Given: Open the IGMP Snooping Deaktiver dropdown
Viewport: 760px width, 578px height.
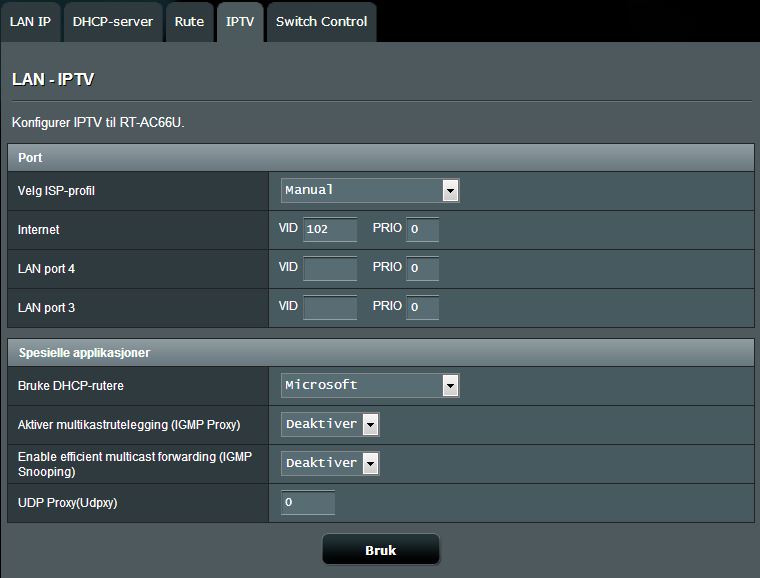Looking at the screenshot, I should [330, 464].
